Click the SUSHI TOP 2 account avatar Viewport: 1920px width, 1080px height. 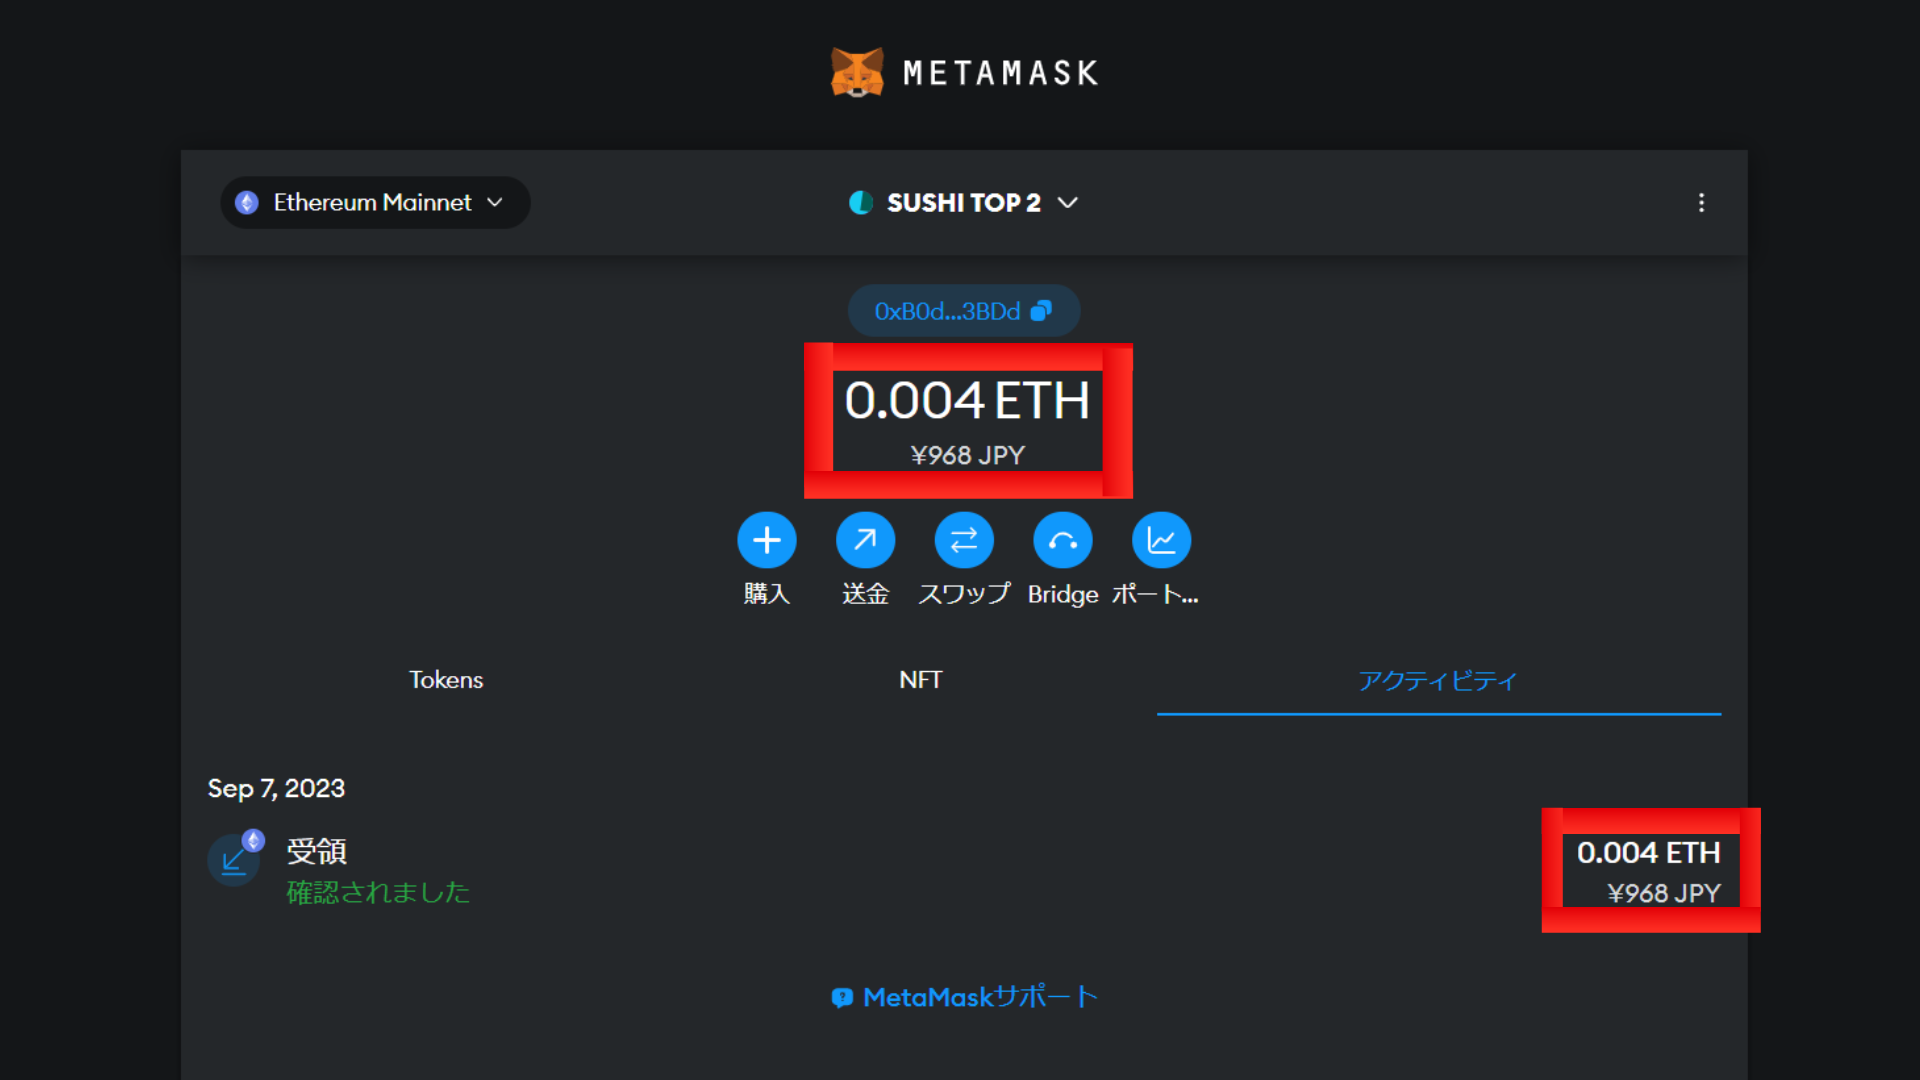[861, 203]
